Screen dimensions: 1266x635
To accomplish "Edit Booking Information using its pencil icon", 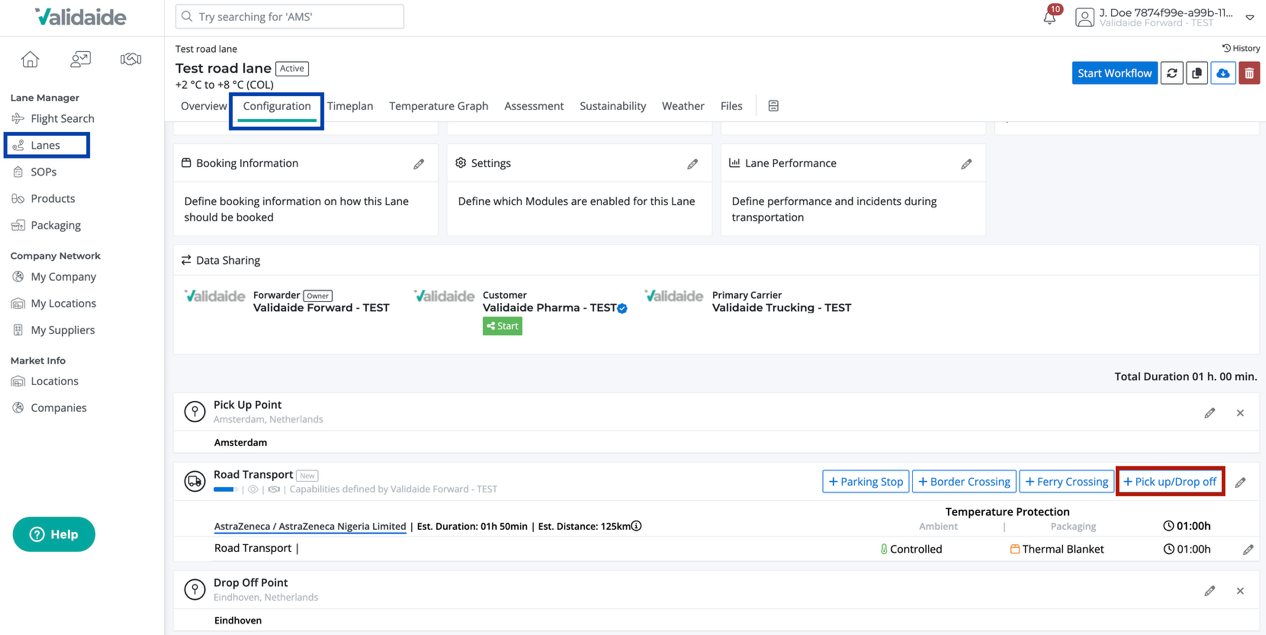I will pyautogui.click(x=419, y=163).
